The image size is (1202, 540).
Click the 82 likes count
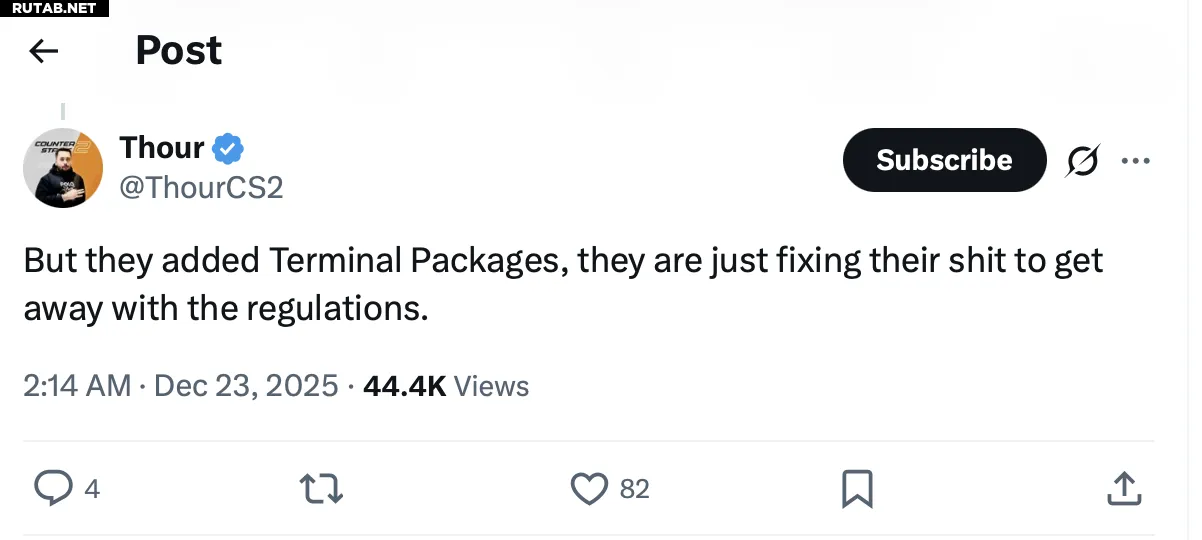pos(634,489)
